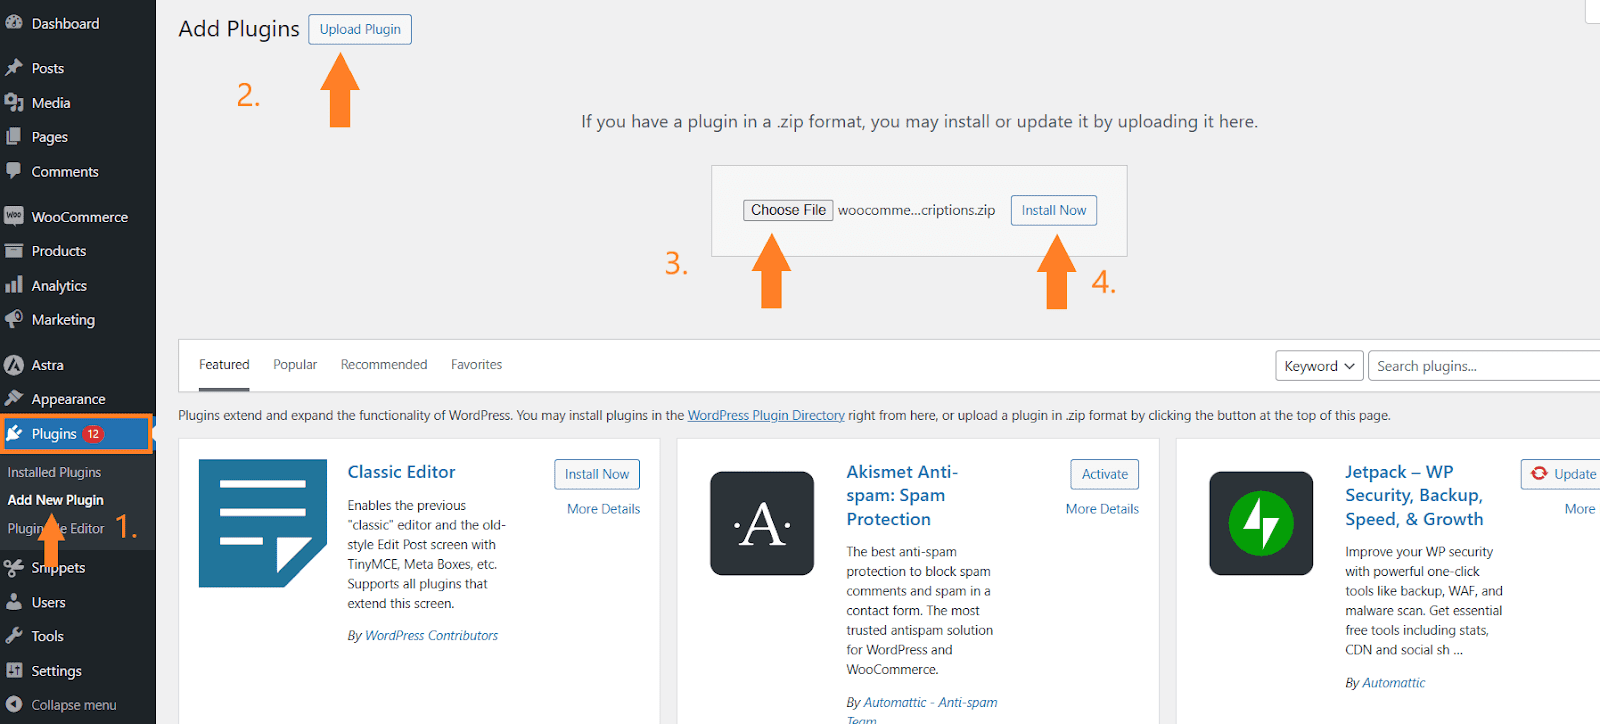Image resolution: width=1600 pixels, height=724 pixels.
Task: Click the Upload Plugin button
Action: coord(360,29)
